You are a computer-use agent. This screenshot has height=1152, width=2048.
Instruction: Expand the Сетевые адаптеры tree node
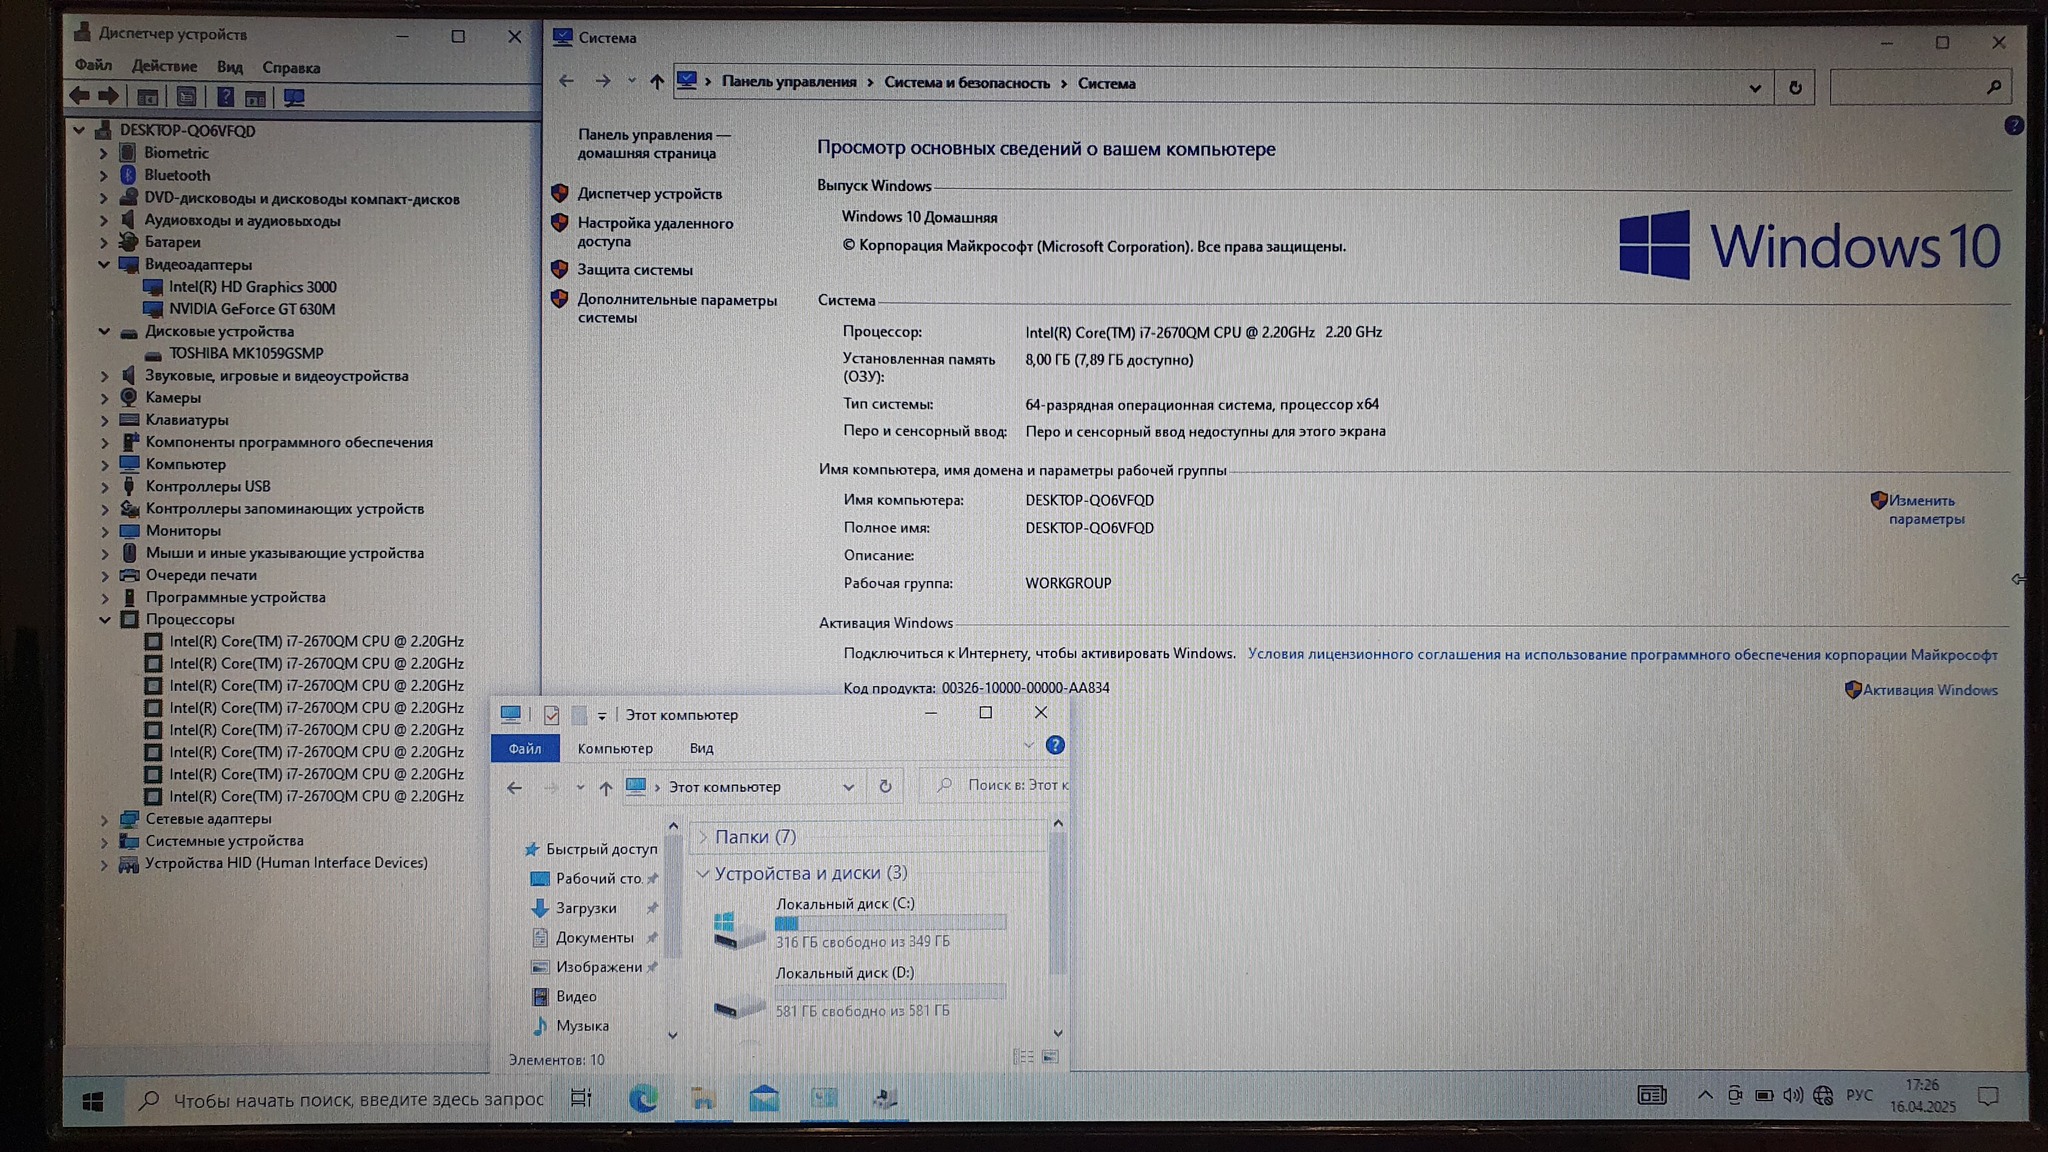click(104, 819)
